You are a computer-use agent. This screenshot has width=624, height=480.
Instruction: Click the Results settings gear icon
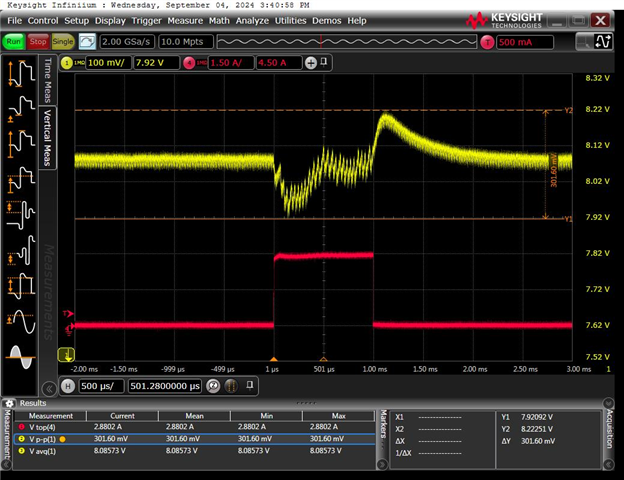coord(10,403)
